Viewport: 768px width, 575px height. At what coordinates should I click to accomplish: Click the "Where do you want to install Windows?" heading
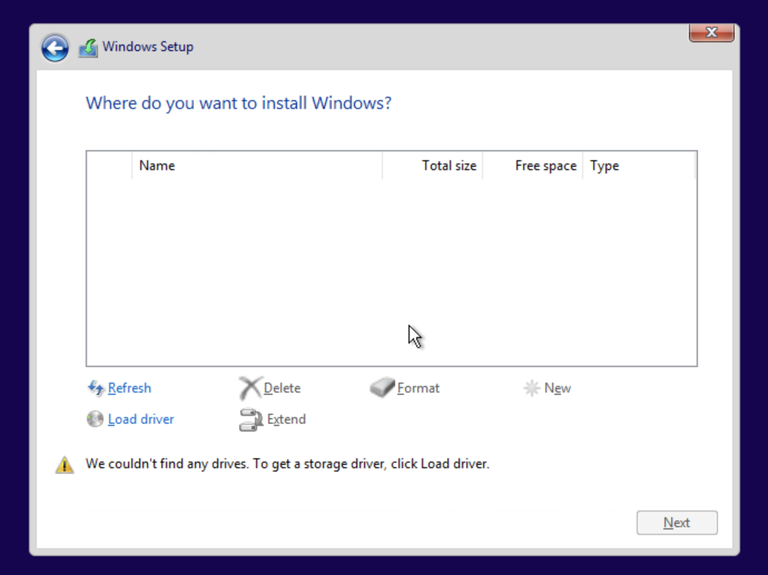tap(239, 103)
